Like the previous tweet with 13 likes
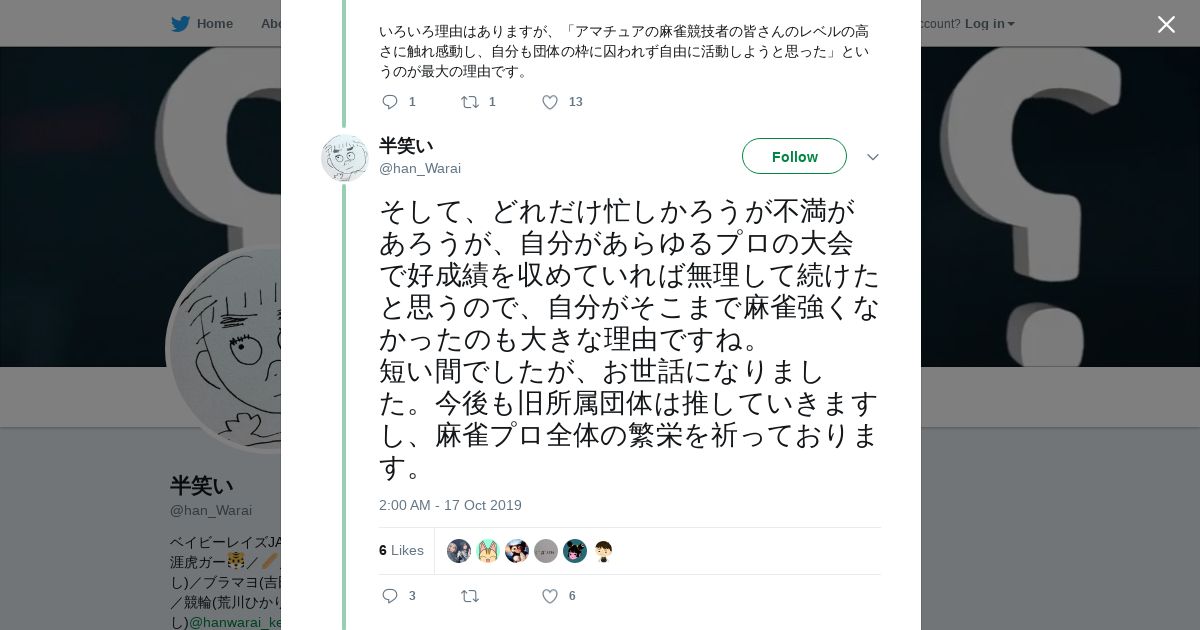Screen dimensions: 1200x630 point(549,102)
